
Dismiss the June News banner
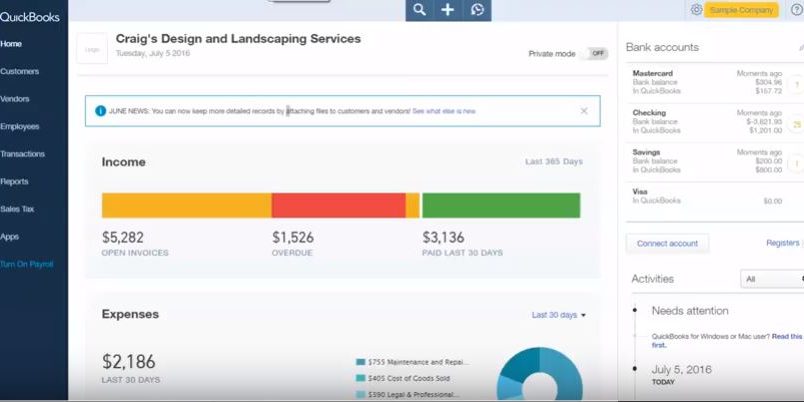584,111
